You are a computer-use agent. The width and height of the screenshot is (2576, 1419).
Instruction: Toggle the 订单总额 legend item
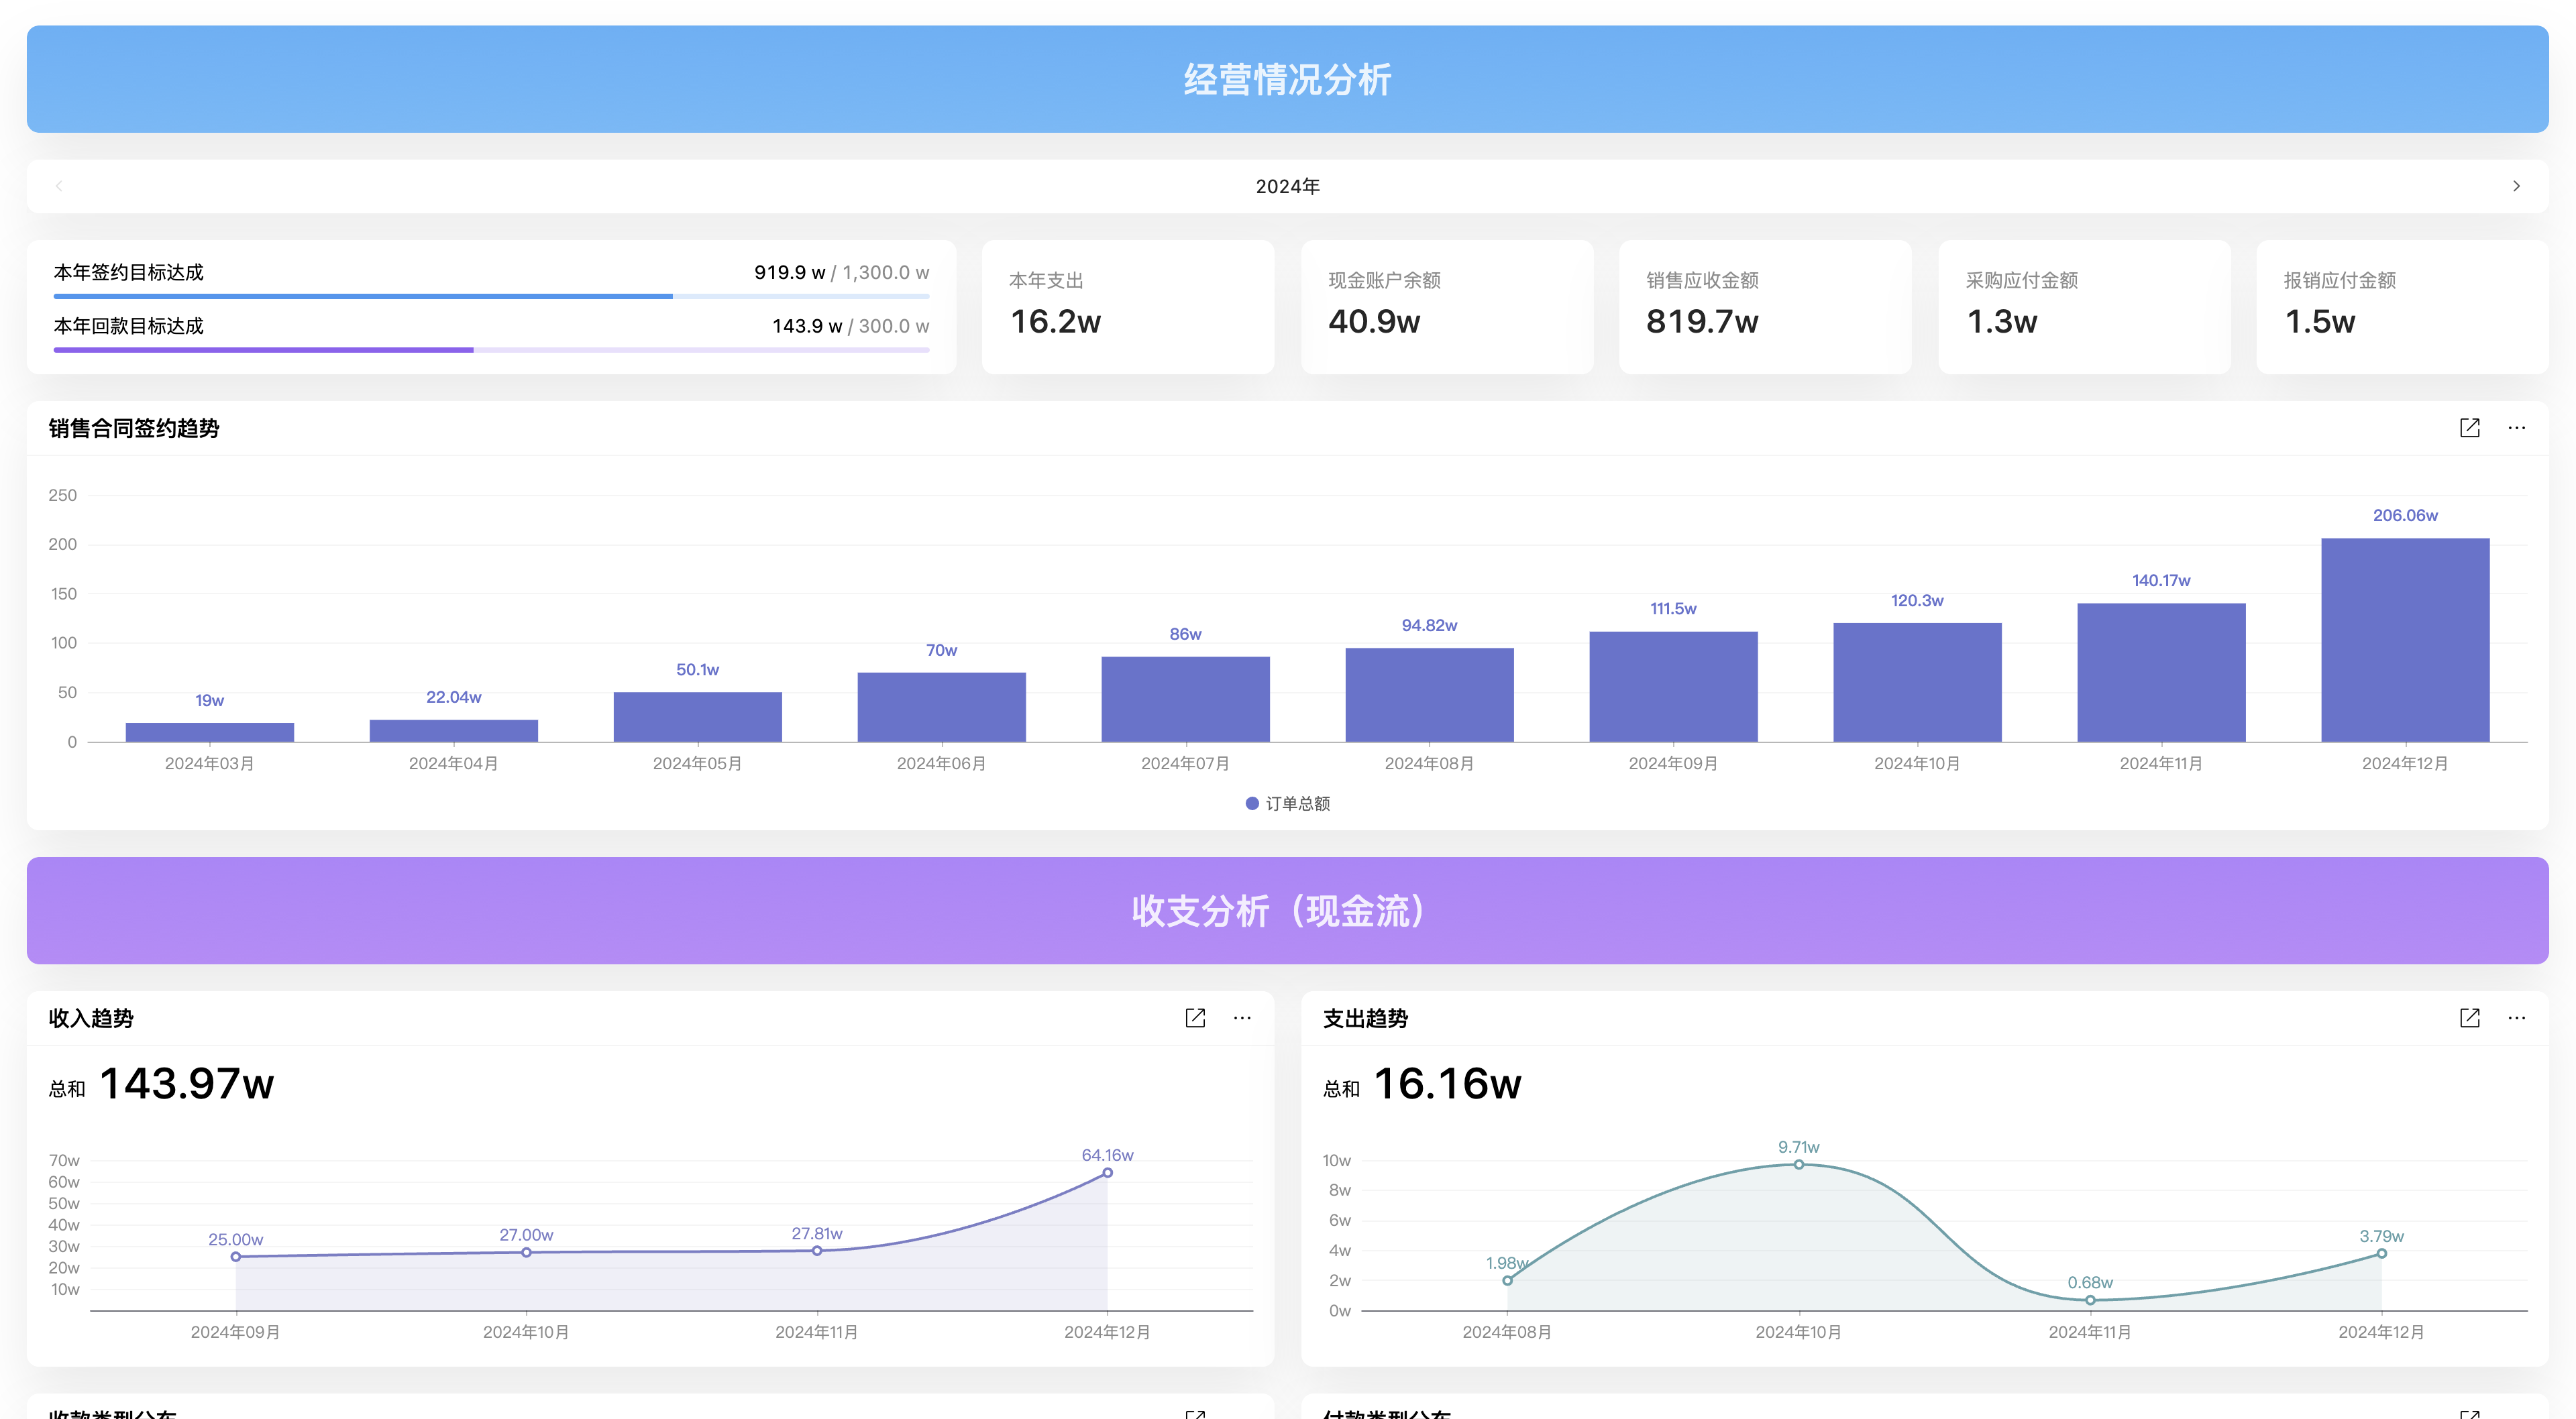click(x=1287, y=804)
